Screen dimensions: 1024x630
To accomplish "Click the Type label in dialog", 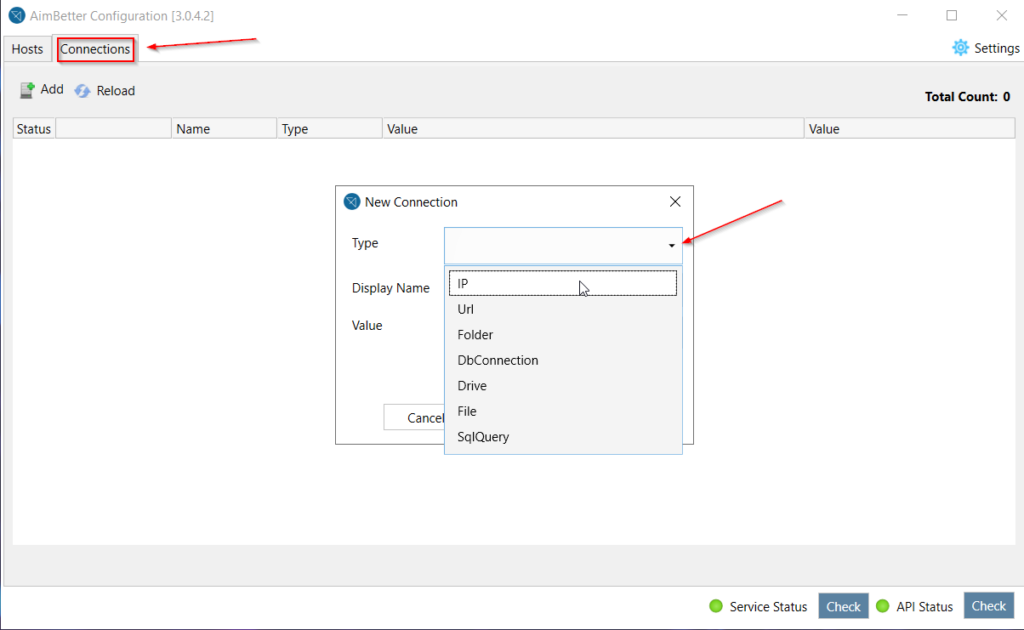I will click(365, 243).
